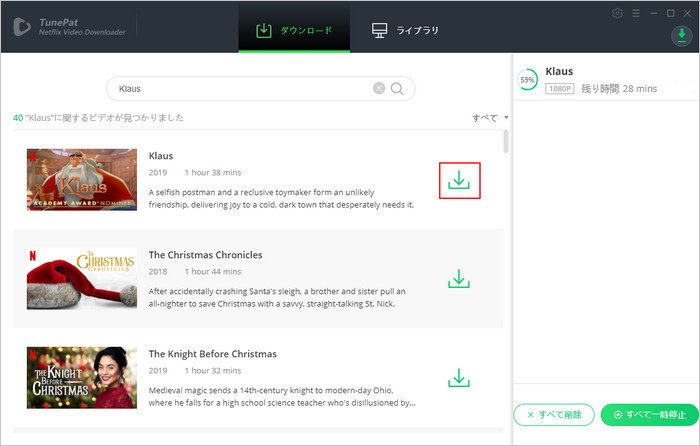Click the TunePat logo
The width and height of the screenshot is (700, 446).
point(21,27)
